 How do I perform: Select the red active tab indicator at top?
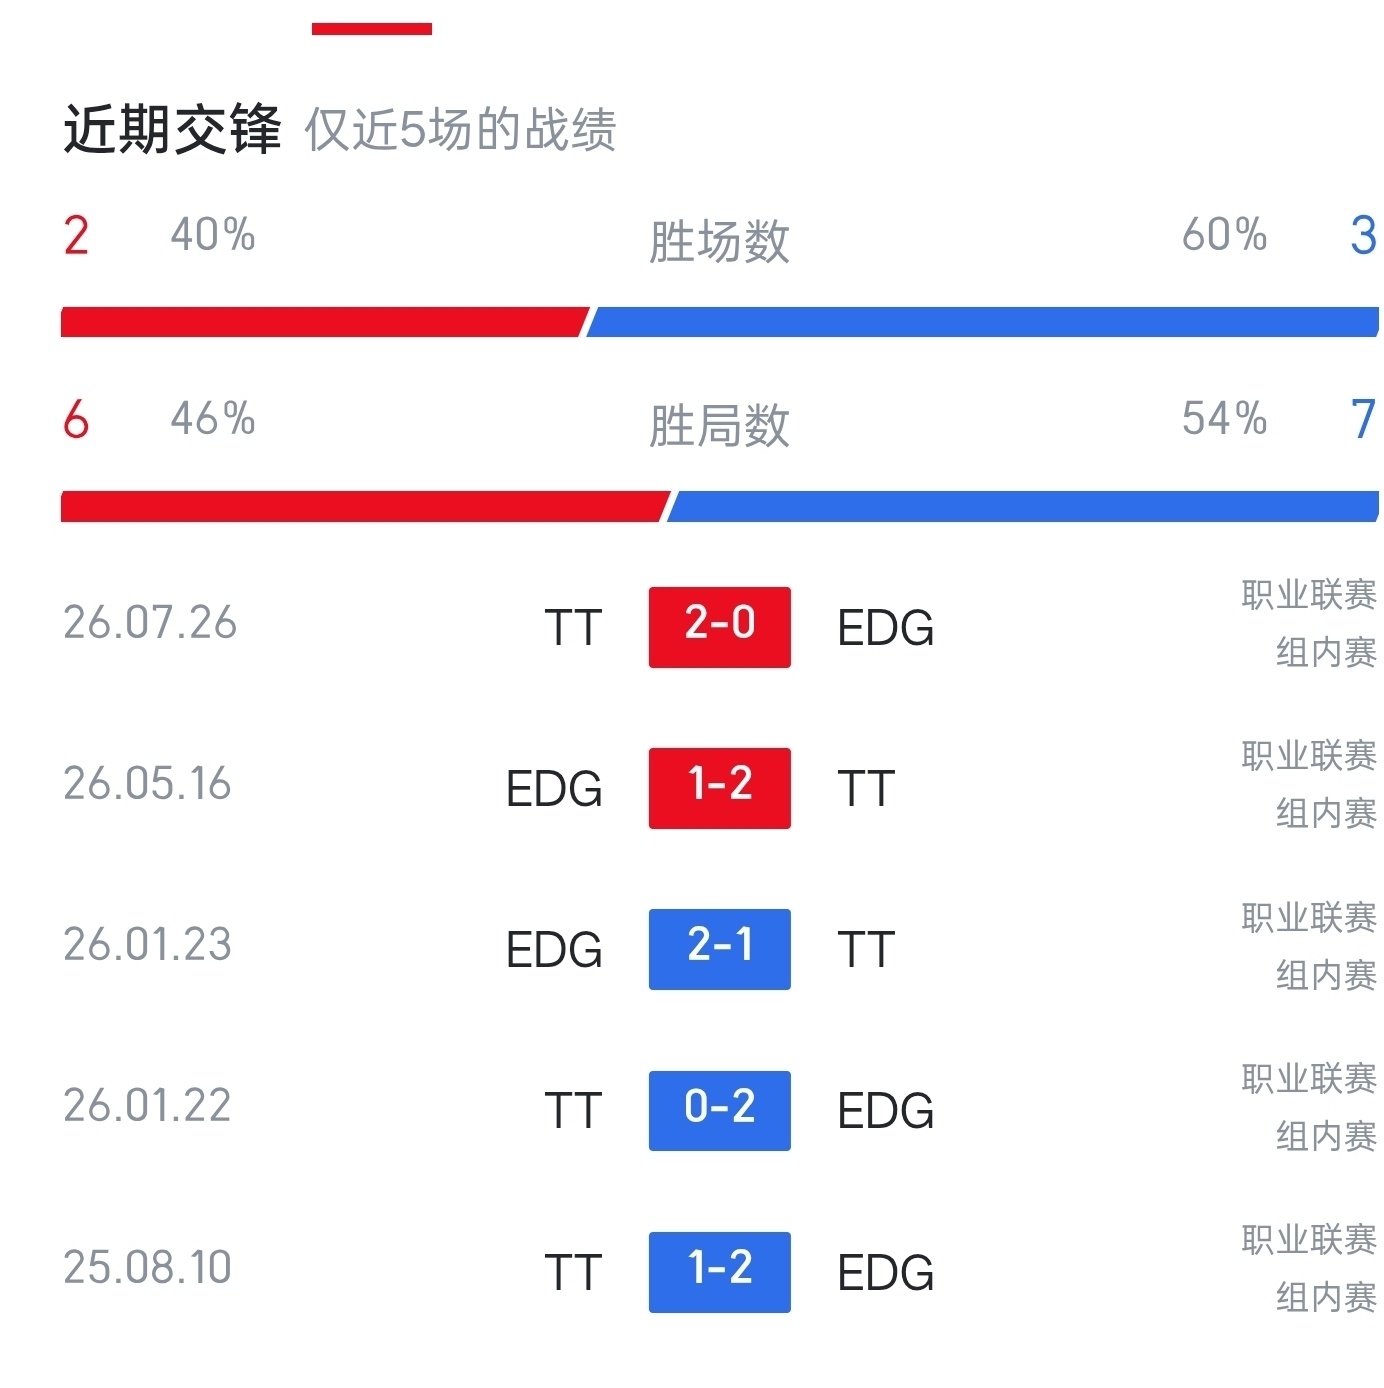point(372,29)
